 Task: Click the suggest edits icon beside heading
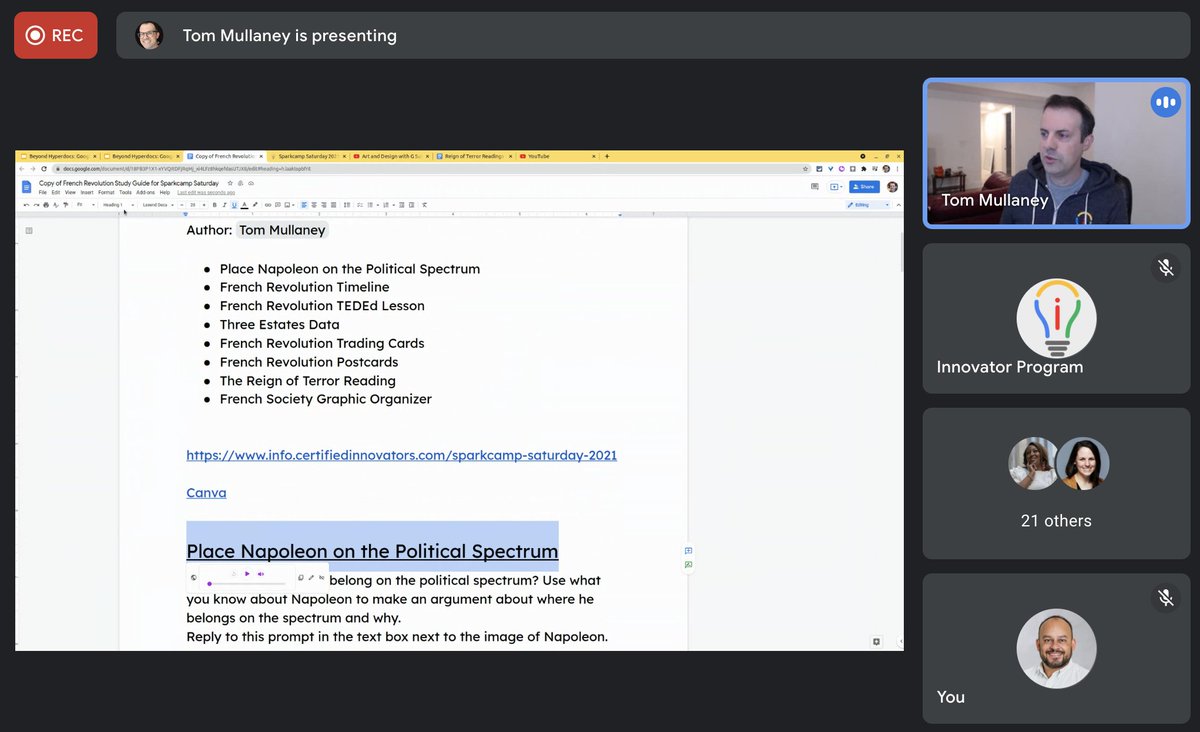[688, 564]
